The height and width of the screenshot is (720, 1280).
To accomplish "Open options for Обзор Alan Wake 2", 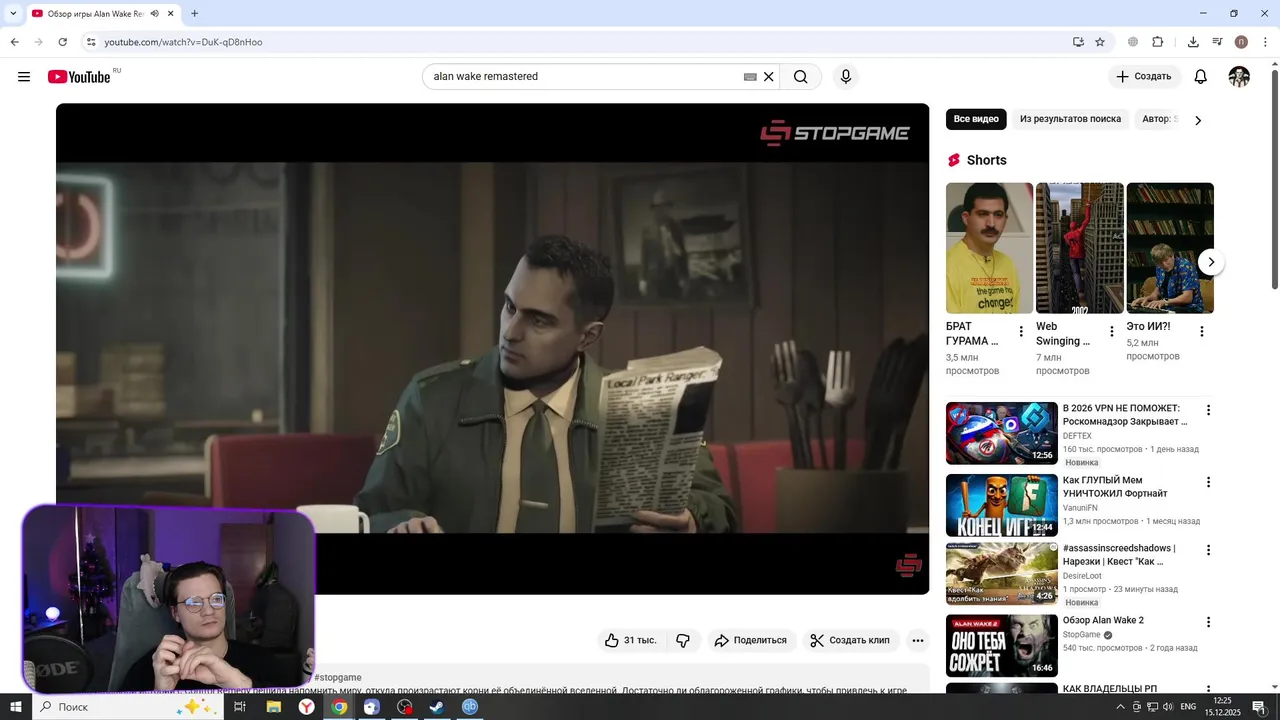I will pyautogui.click(x=1208, y=622).
